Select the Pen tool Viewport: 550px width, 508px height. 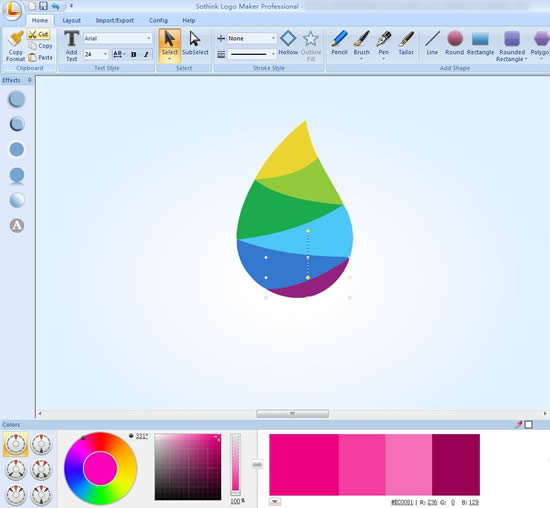(x=383, y=44)
